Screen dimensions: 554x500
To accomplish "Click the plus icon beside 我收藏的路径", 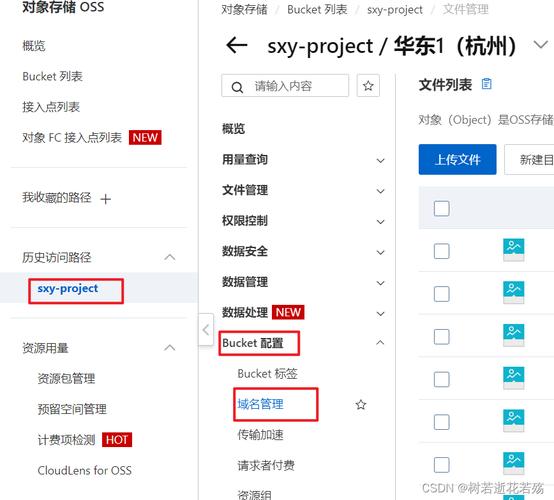I will [x=106, y=199].
